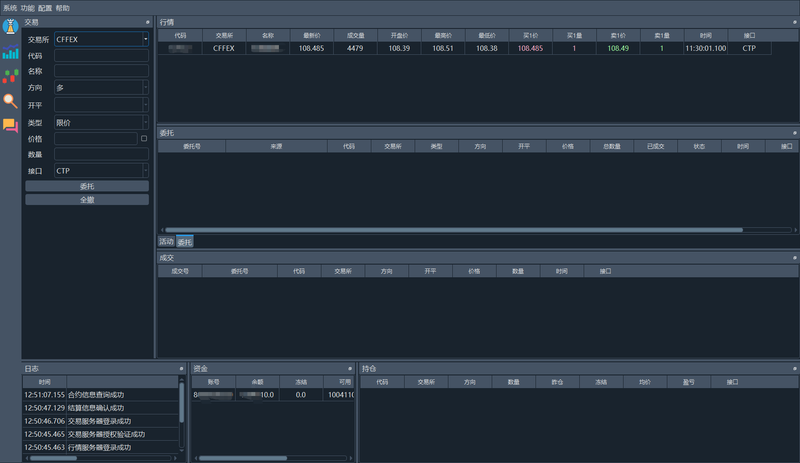This screenshot has height=463, width=800.
Task: Select log row 交易服务器登录成功
Action: [x=101, y=421]
